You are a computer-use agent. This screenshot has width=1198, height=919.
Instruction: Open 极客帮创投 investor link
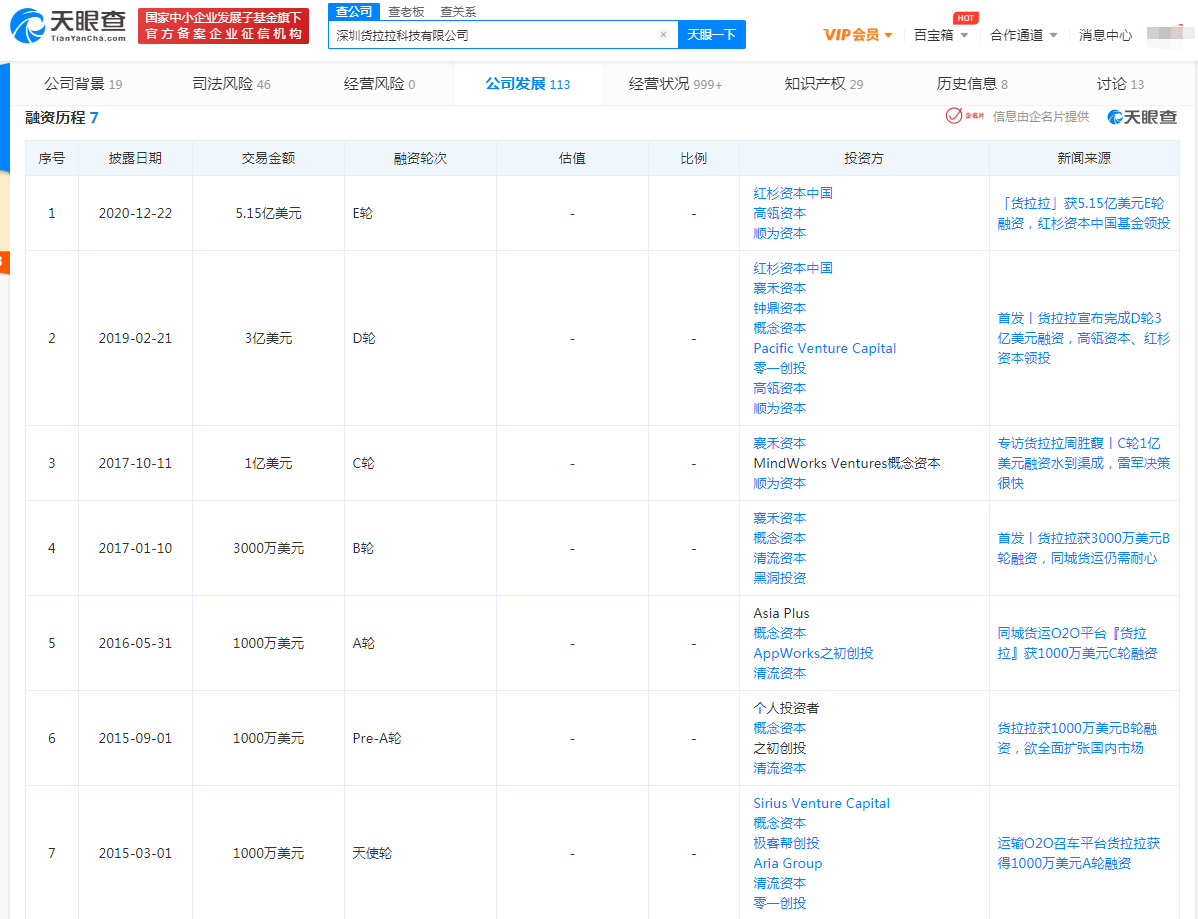(786, 843)
